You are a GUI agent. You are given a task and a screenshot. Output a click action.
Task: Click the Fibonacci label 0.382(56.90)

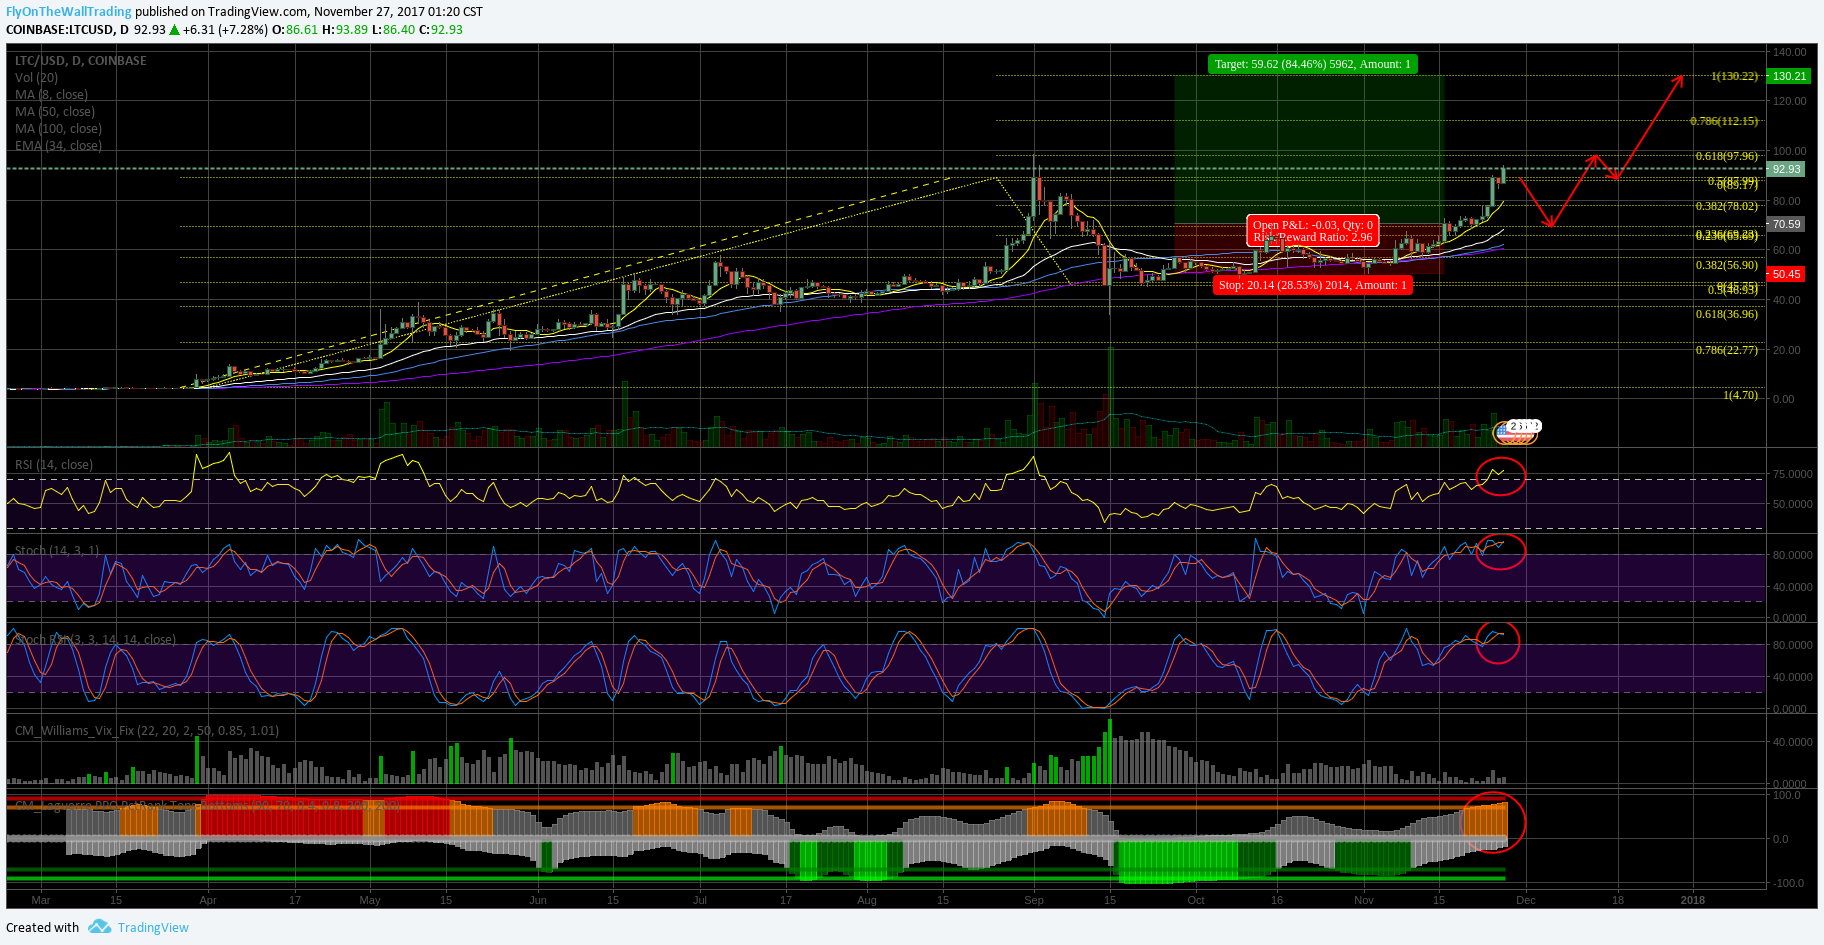1727,265
